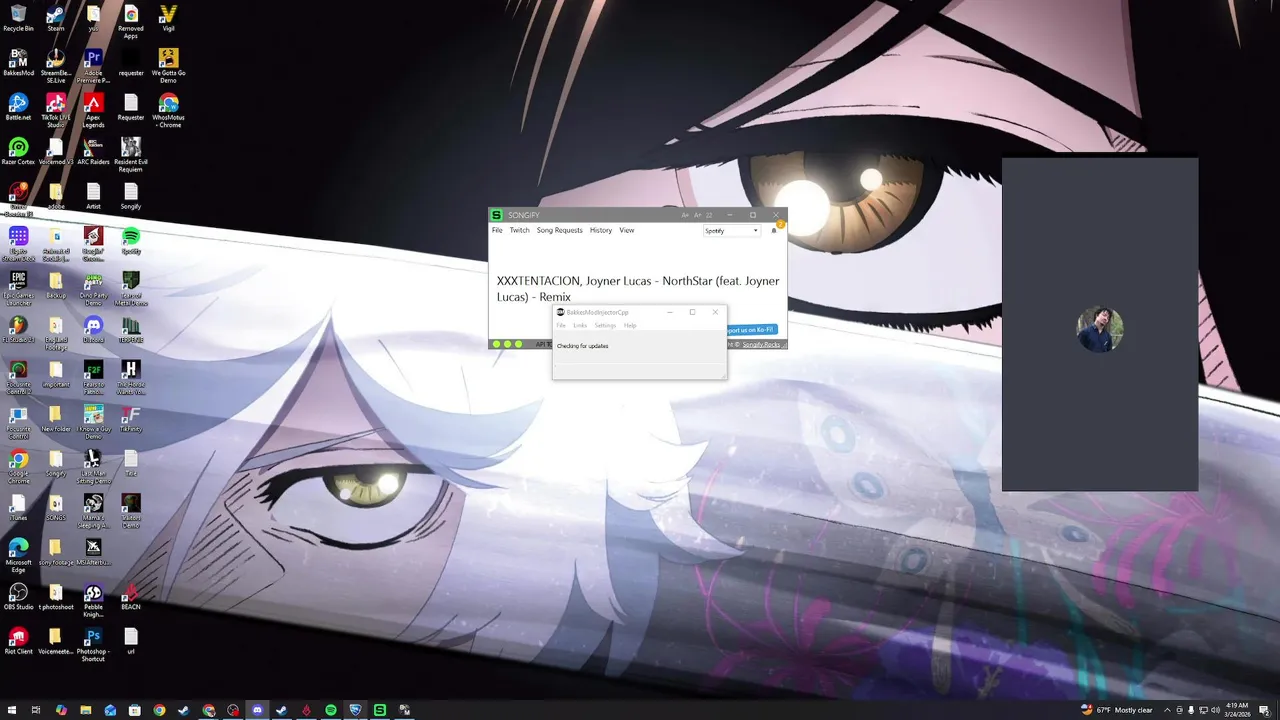
Task: Open the Song Requests menu in Songify
Action: click(x=559, y=230)
